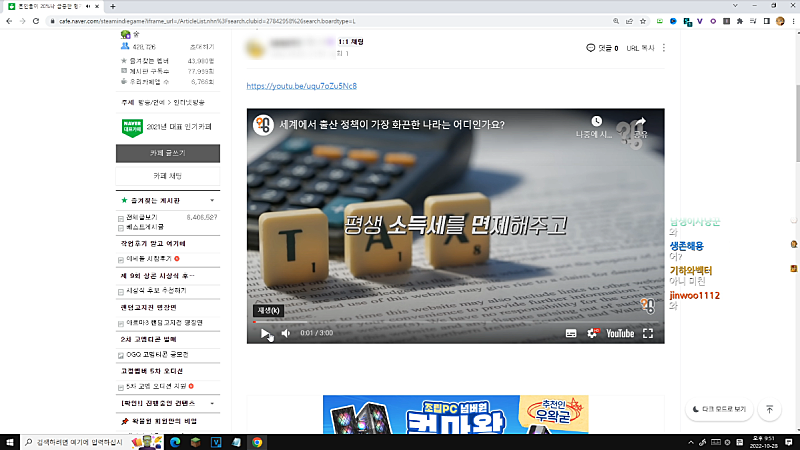Click the scroll-to-top arrow button
This screenshot has height=450, width=800.
pos(769,409)
